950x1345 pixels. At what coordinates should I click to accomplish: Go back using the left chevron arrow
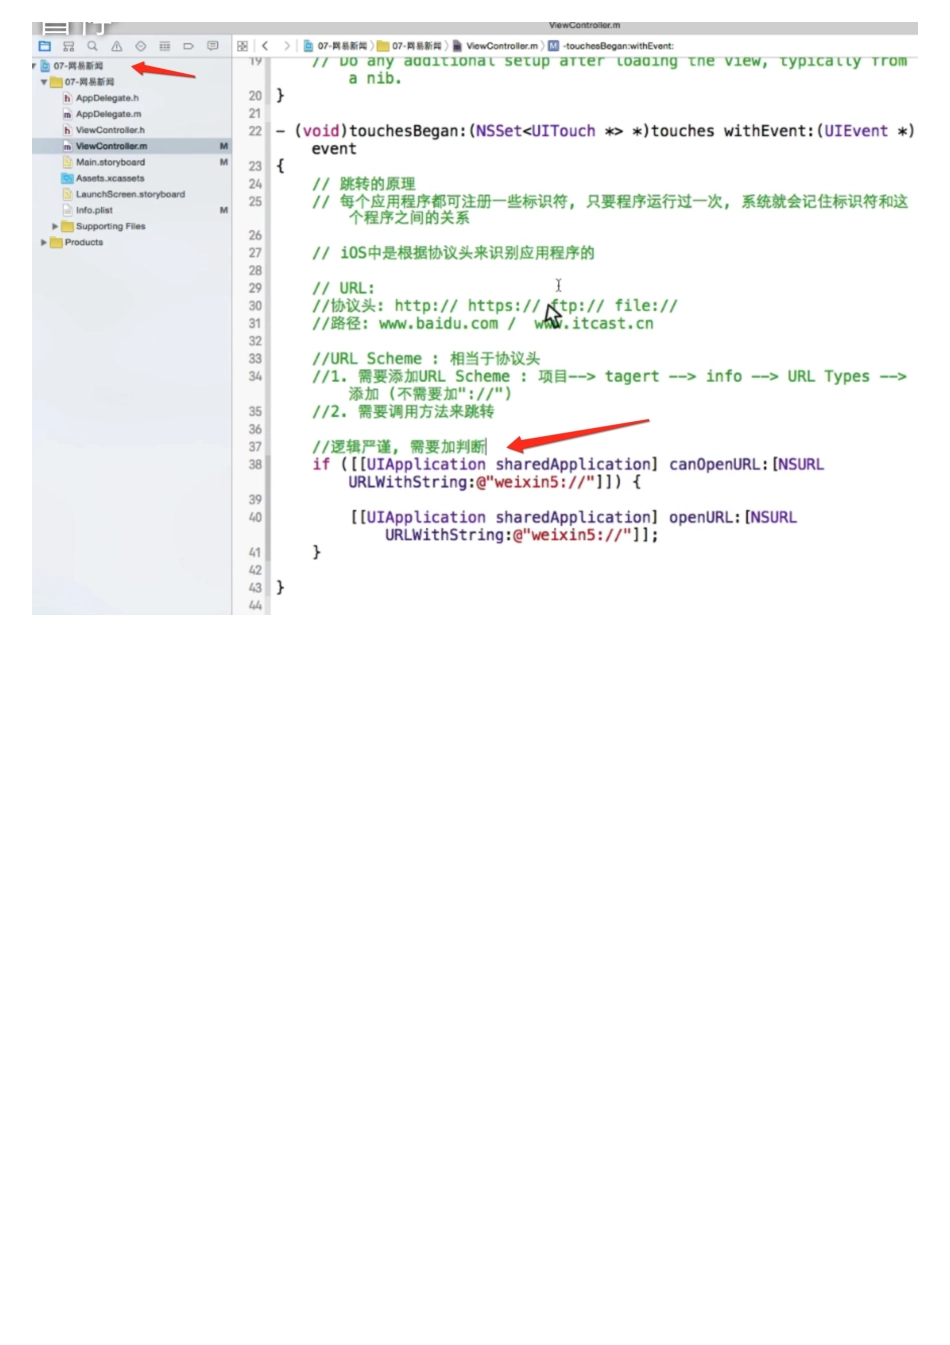[x=264, y=45]
